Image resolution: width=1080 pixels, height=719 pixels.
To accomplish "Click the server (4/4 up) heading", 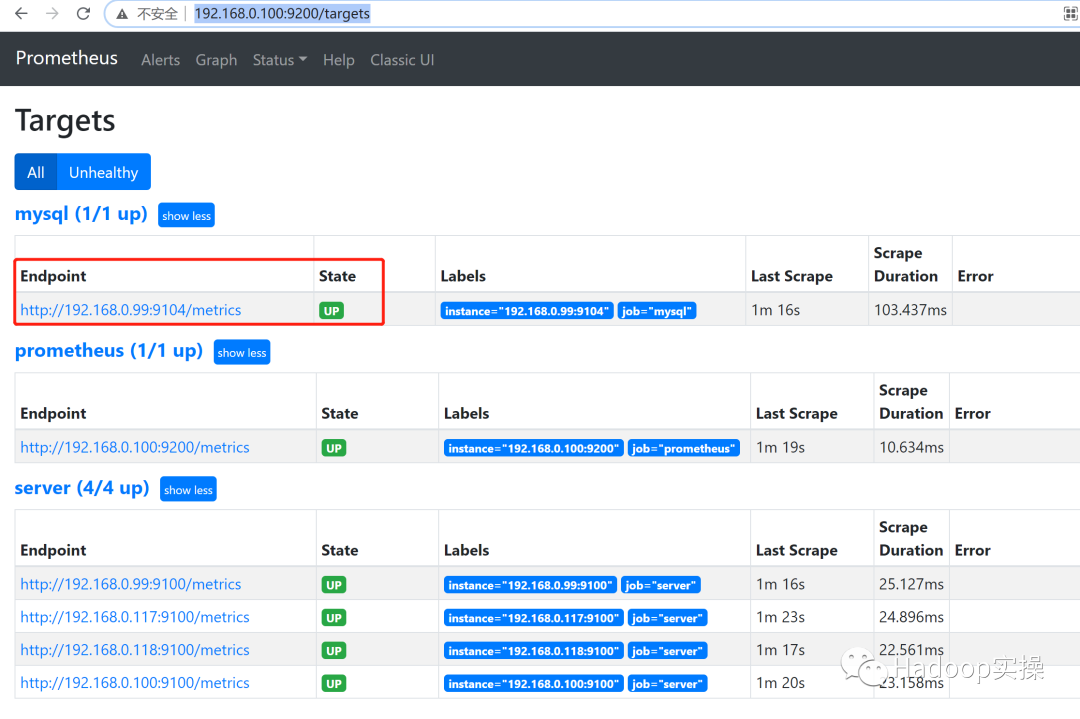I will 82,488.
